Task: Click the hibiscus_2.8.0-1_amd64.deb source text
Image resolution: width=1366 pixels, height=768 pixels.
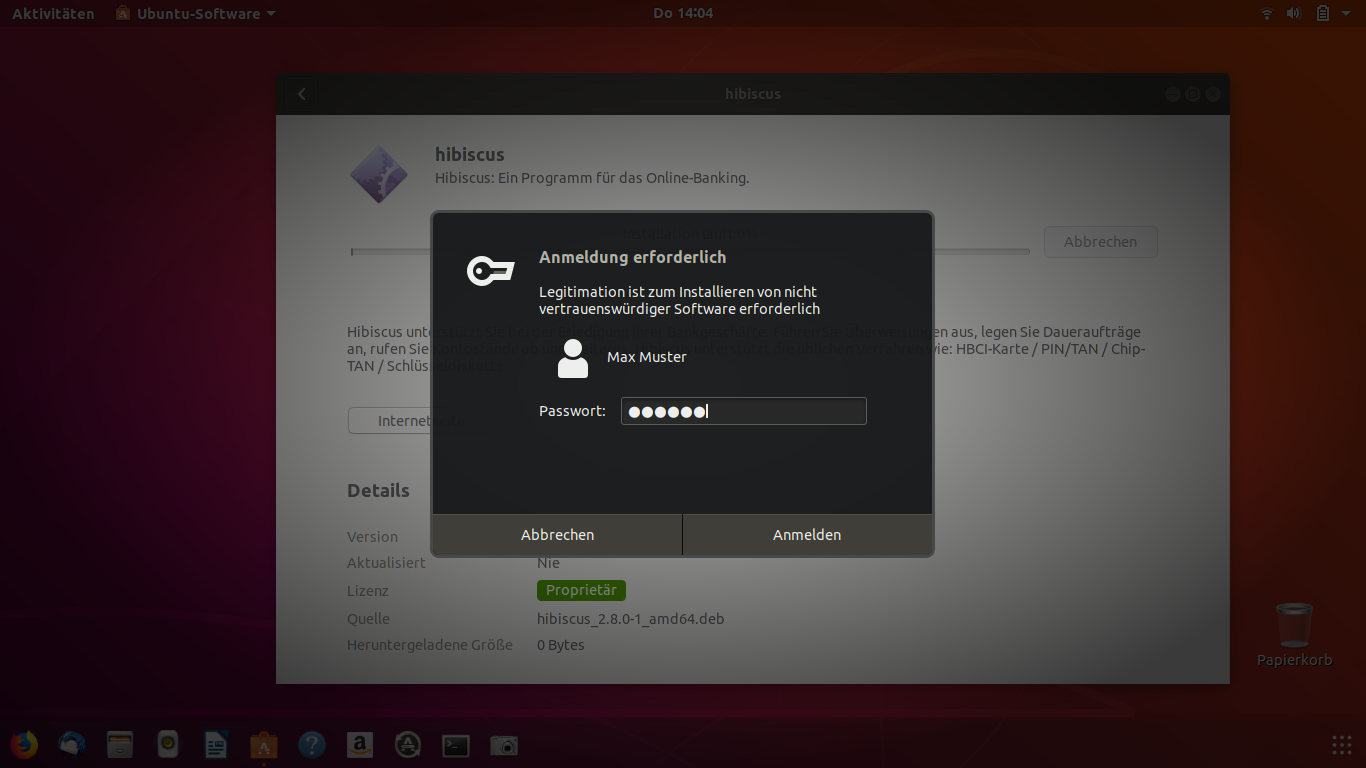Action: tap(630, 619)
